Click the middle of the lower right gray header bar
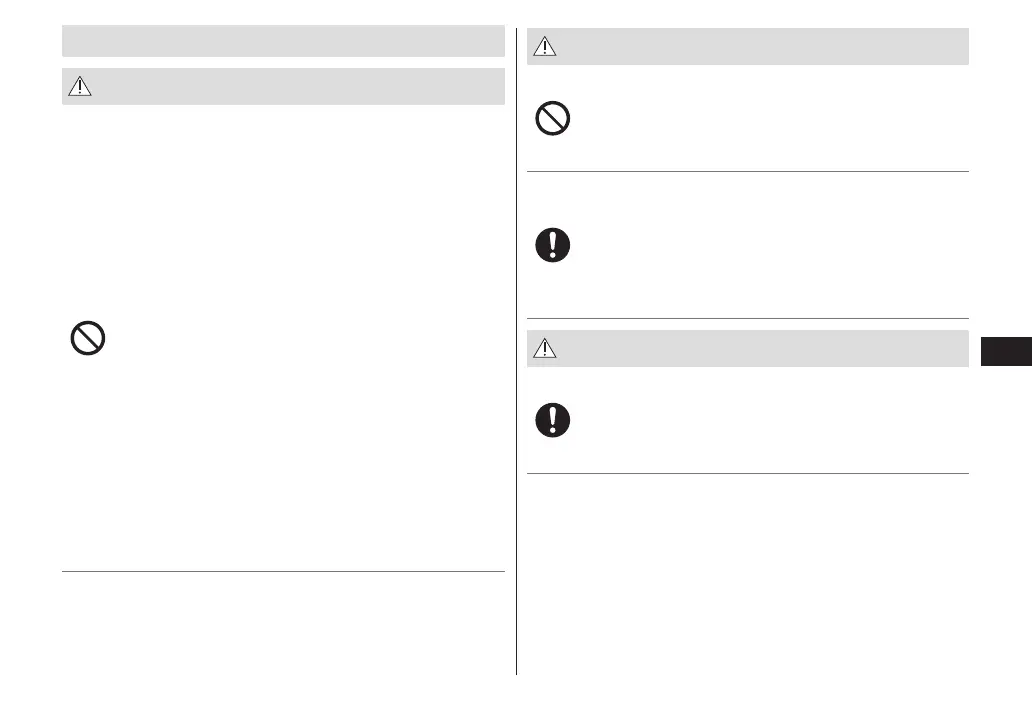 tap(748, 349)
